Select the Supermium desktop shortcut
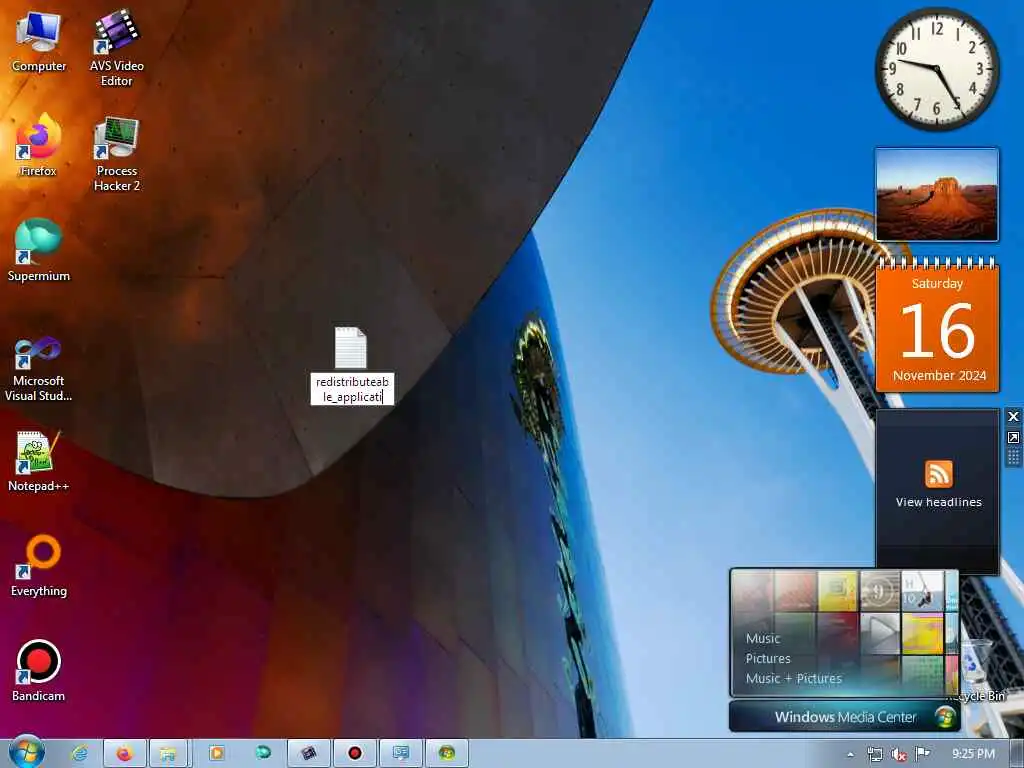The height and width of the screenshot is (768, 1024). click(39, 251)
